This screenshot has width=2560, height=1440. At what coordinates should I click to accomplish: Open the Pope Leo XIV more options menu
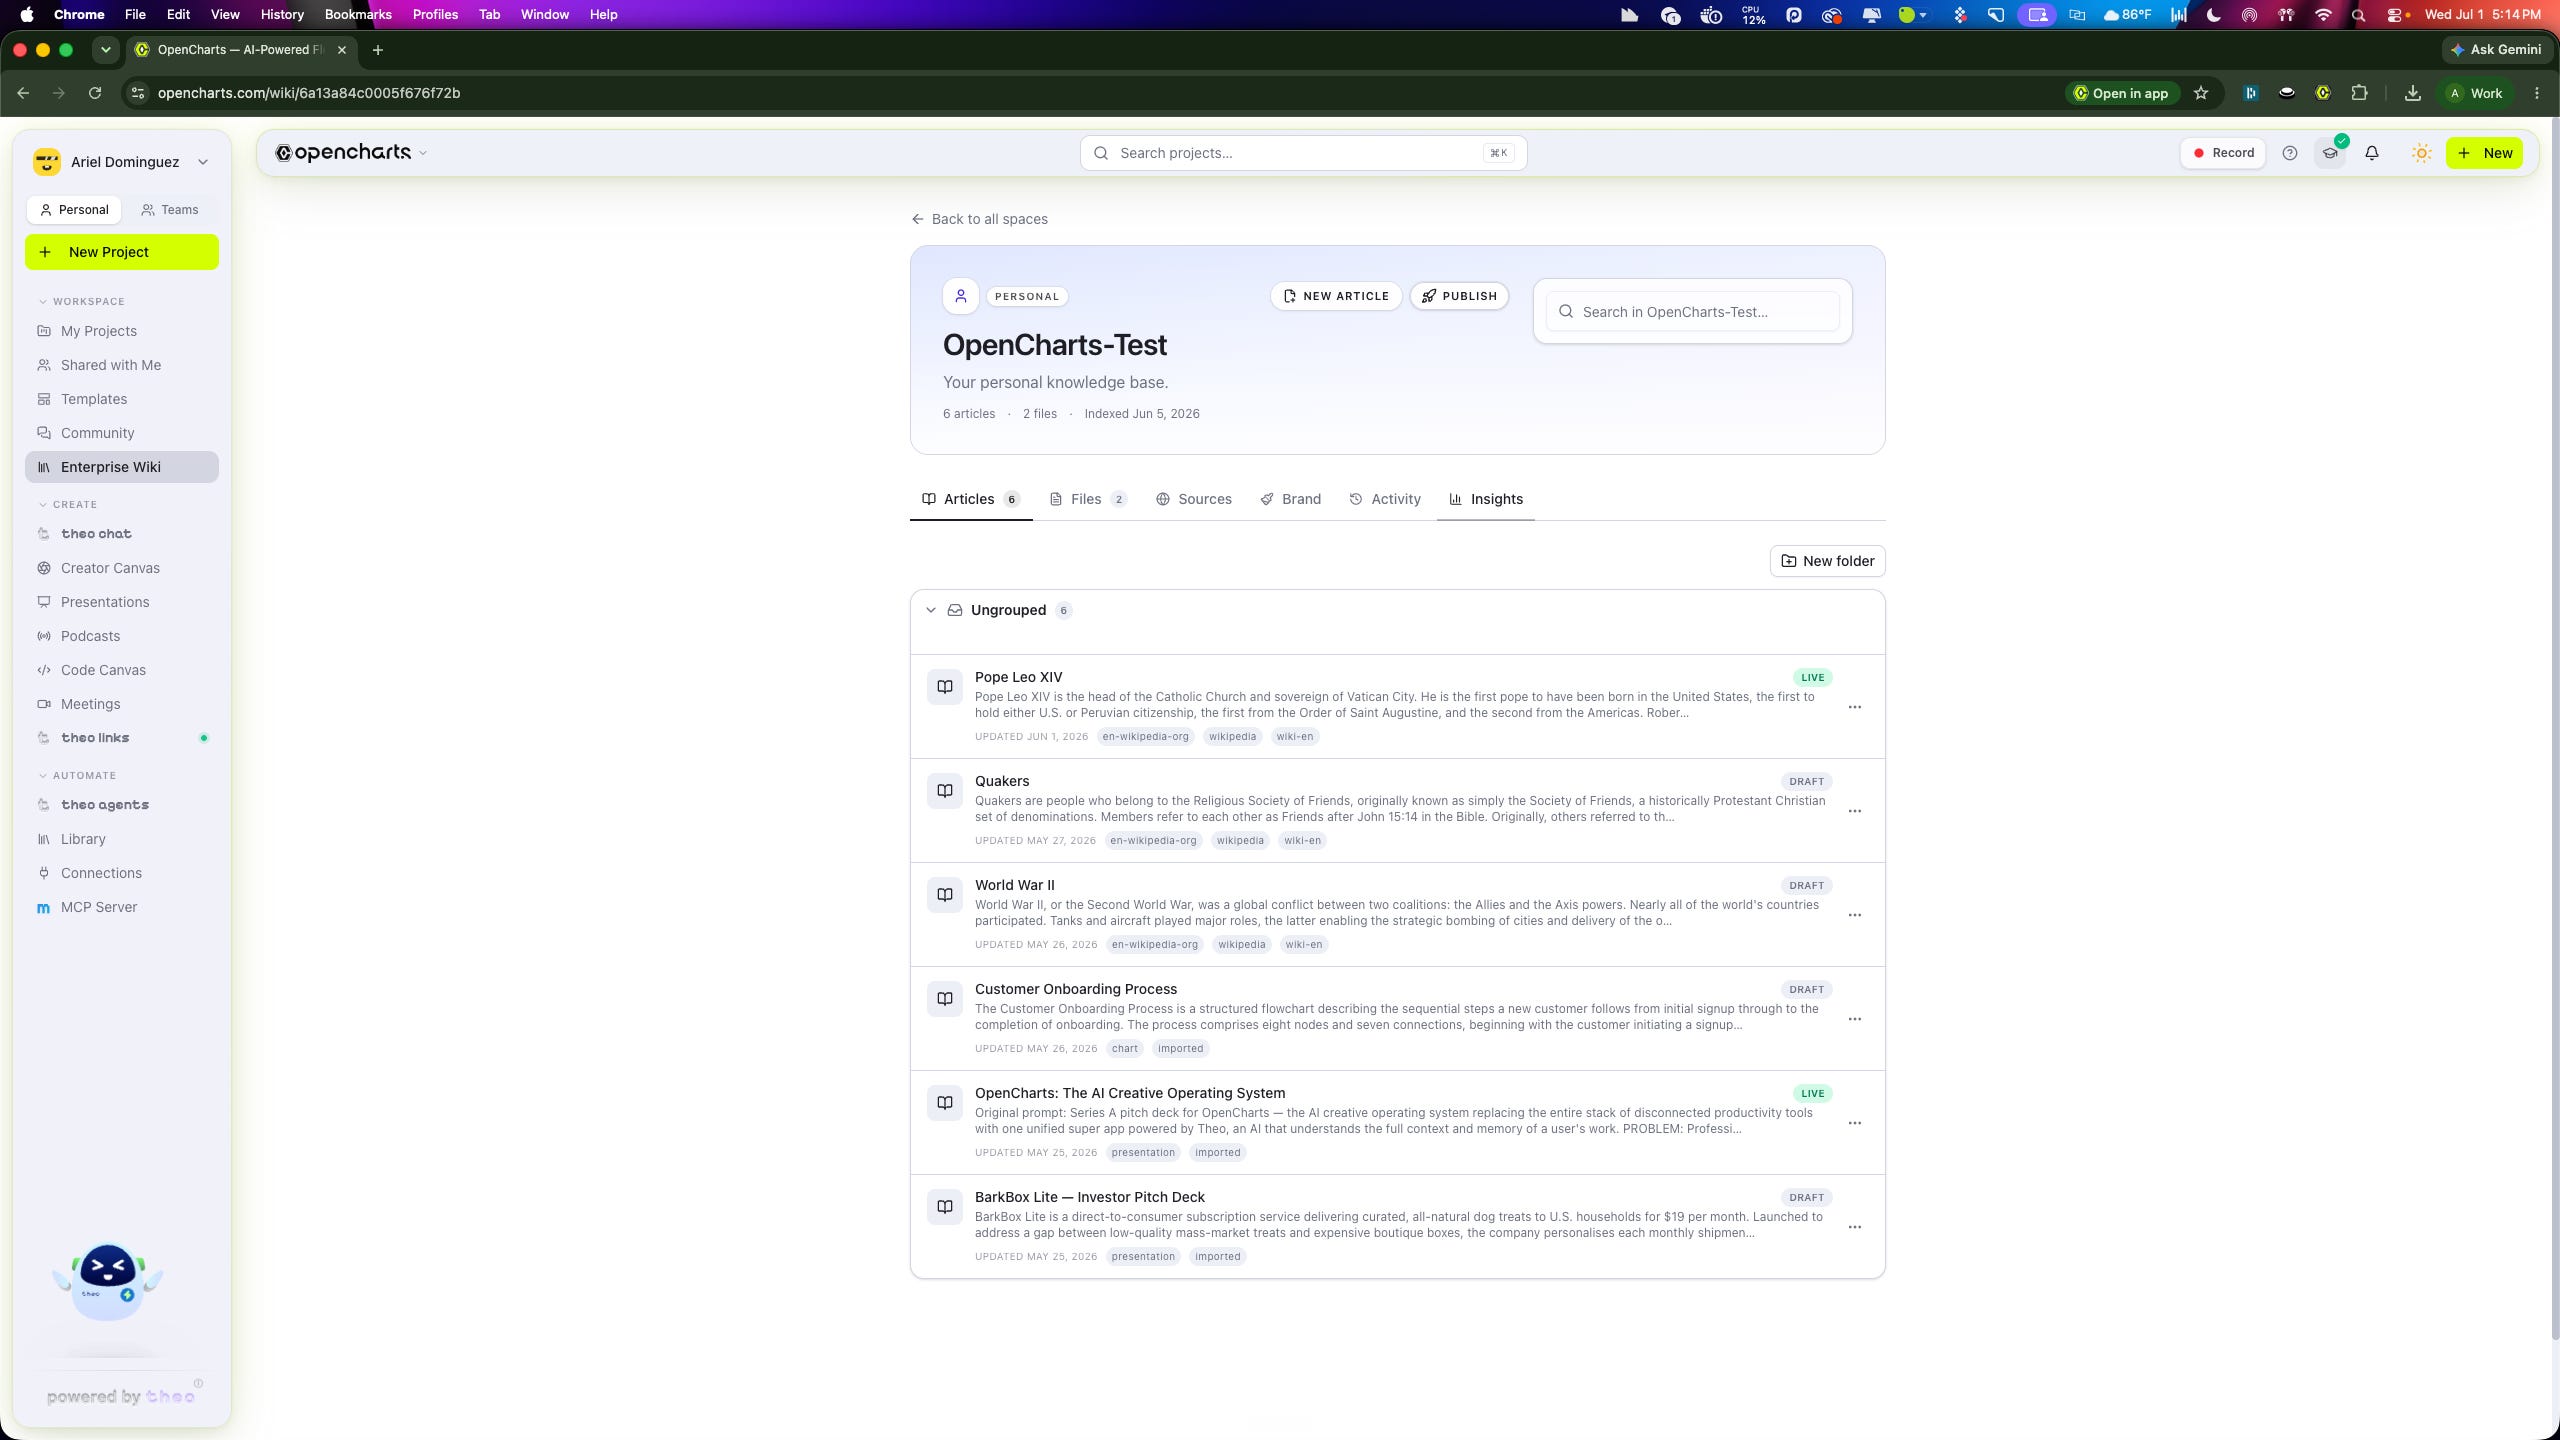[1854, 707]
